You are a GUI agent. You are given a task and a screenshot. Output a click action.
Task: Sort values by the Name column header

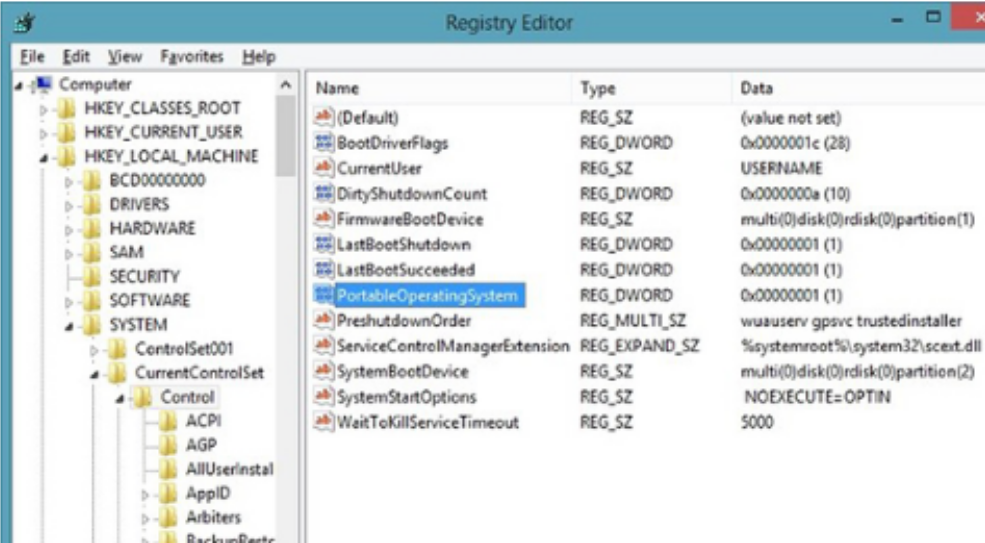[x=337, y=88]
